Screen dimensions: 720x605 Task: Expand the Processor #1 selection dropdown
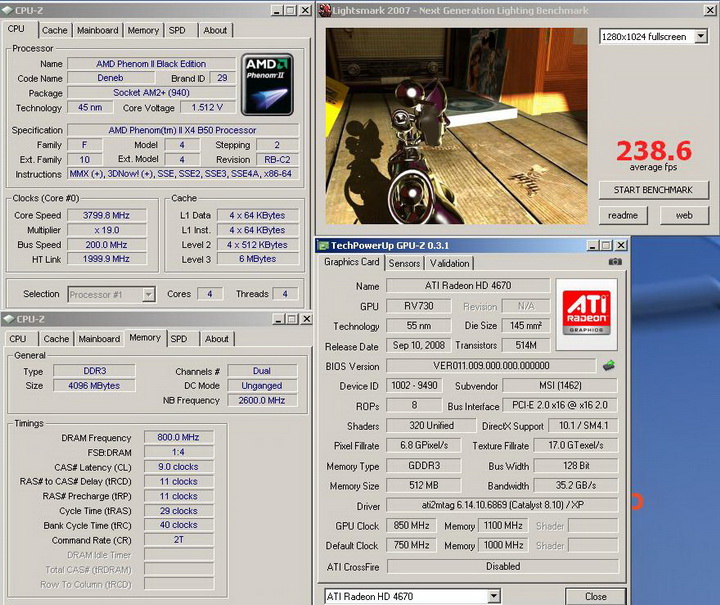pos(148,294)
